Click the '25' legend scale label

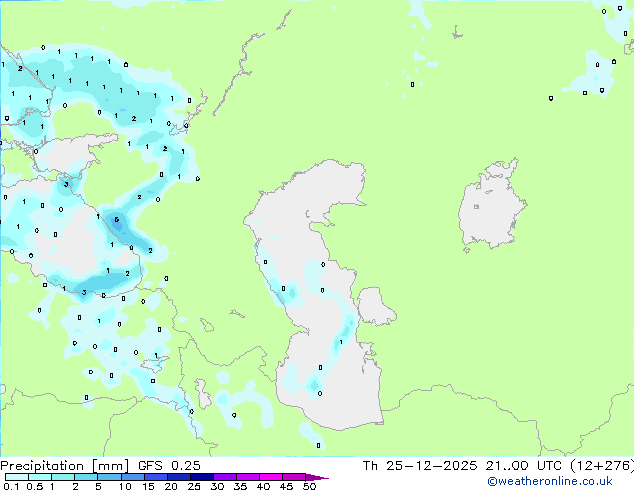pos(194,486)
